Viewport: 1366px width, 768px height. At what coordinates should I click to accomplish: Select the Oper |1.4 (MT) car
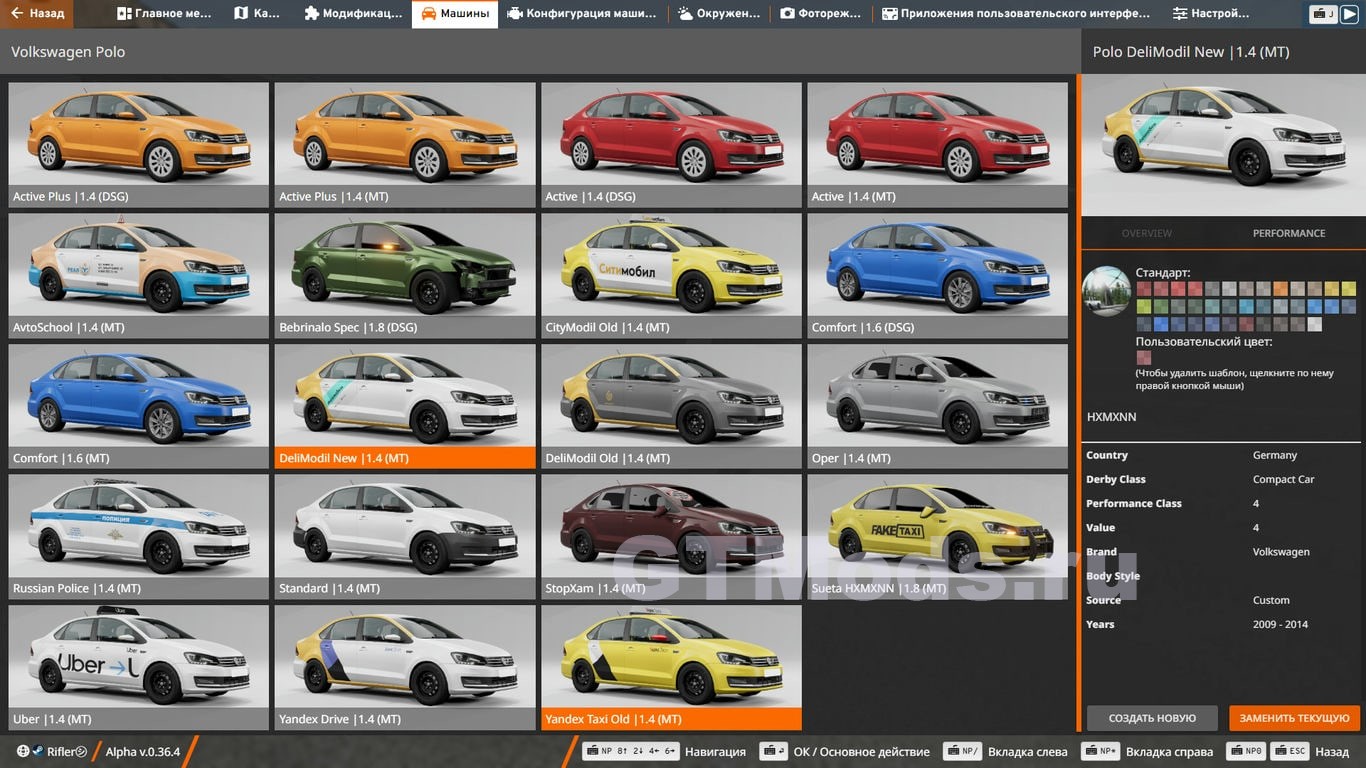[938, 406]
